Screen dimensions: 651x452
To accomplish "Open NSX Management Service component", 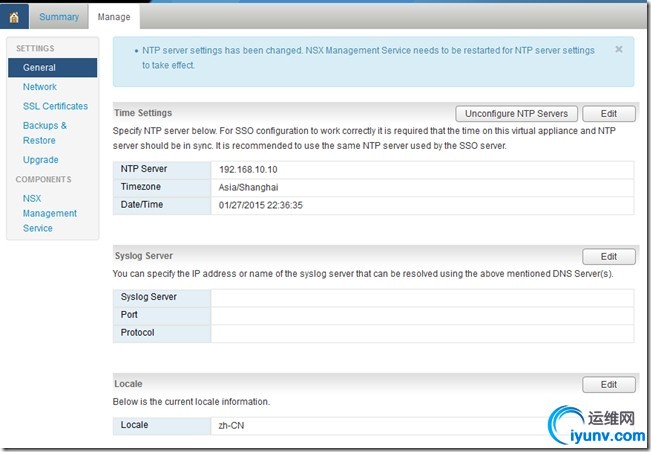I will [x=50, y=213].
